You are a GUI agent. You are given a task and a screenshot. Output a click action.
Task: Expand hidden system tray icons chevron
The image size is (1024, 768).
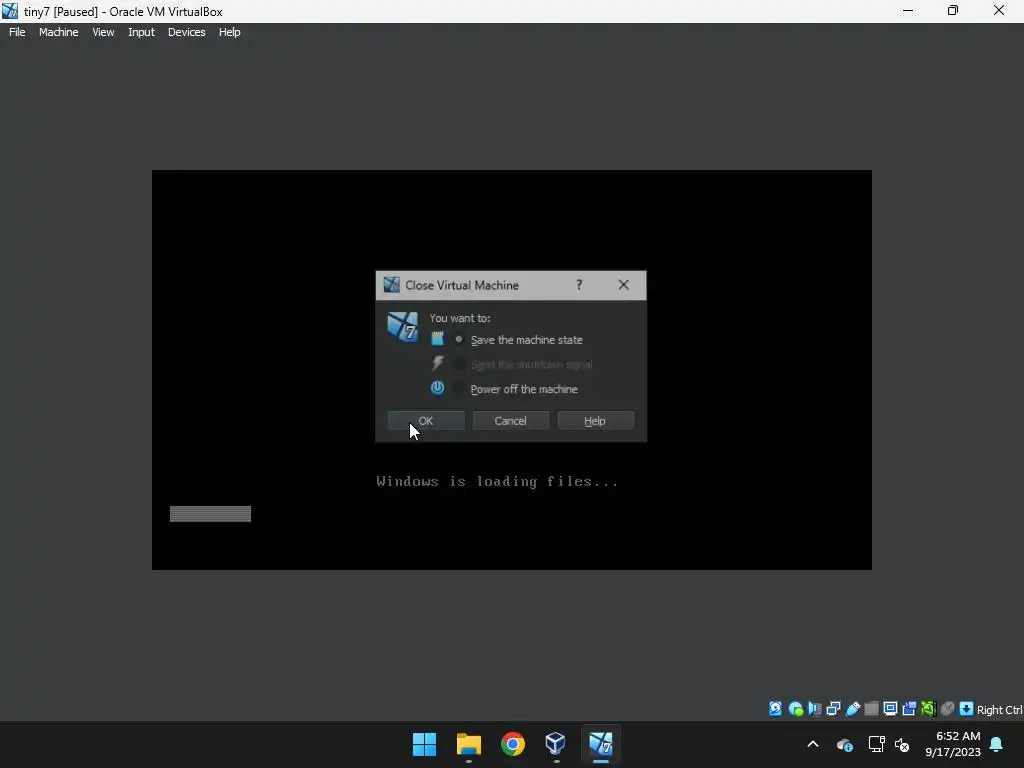point(813,744)
